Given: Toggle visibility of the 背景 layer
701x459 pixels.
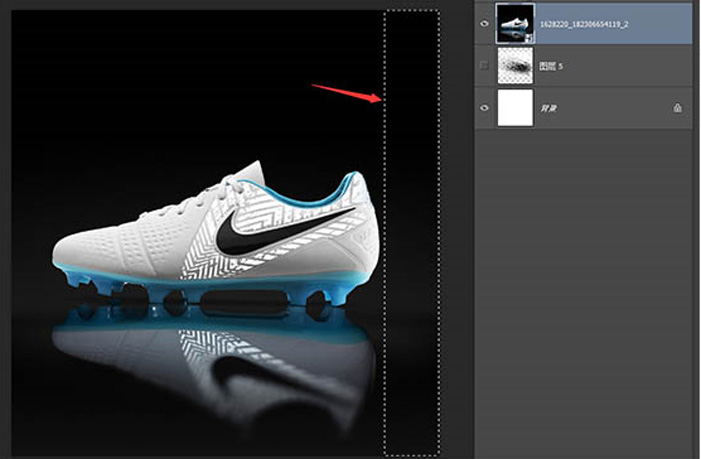Looking at the screenshot, I should click(485, 107).
